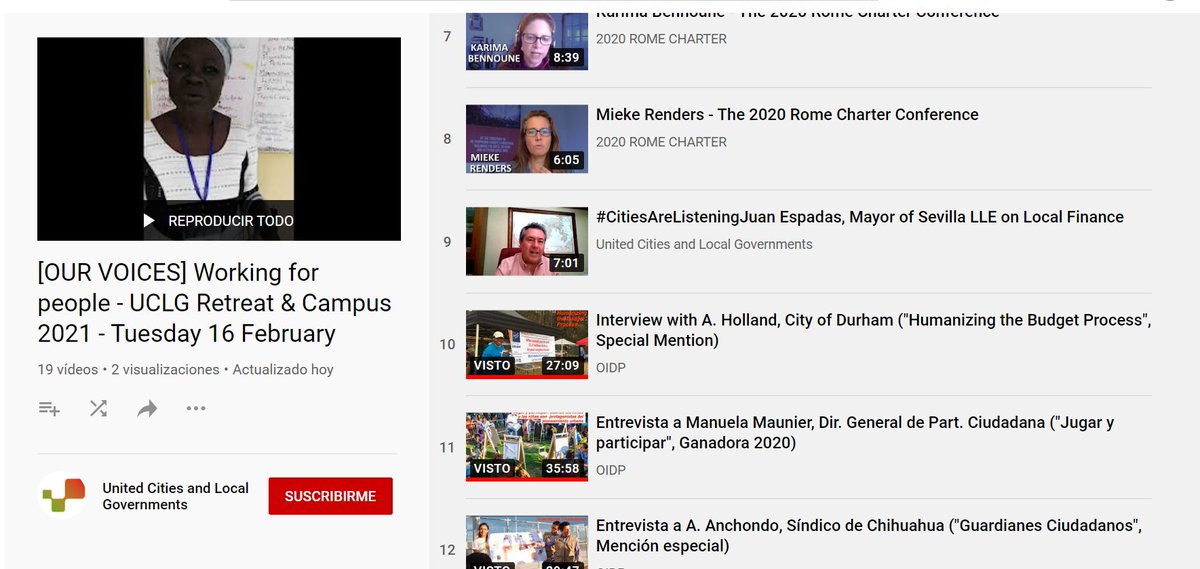Click the 35:58 duration badge
Image resolution: width=1200 pixels, height=569 pixels.
pyautogui.click(x=561, y=468)
